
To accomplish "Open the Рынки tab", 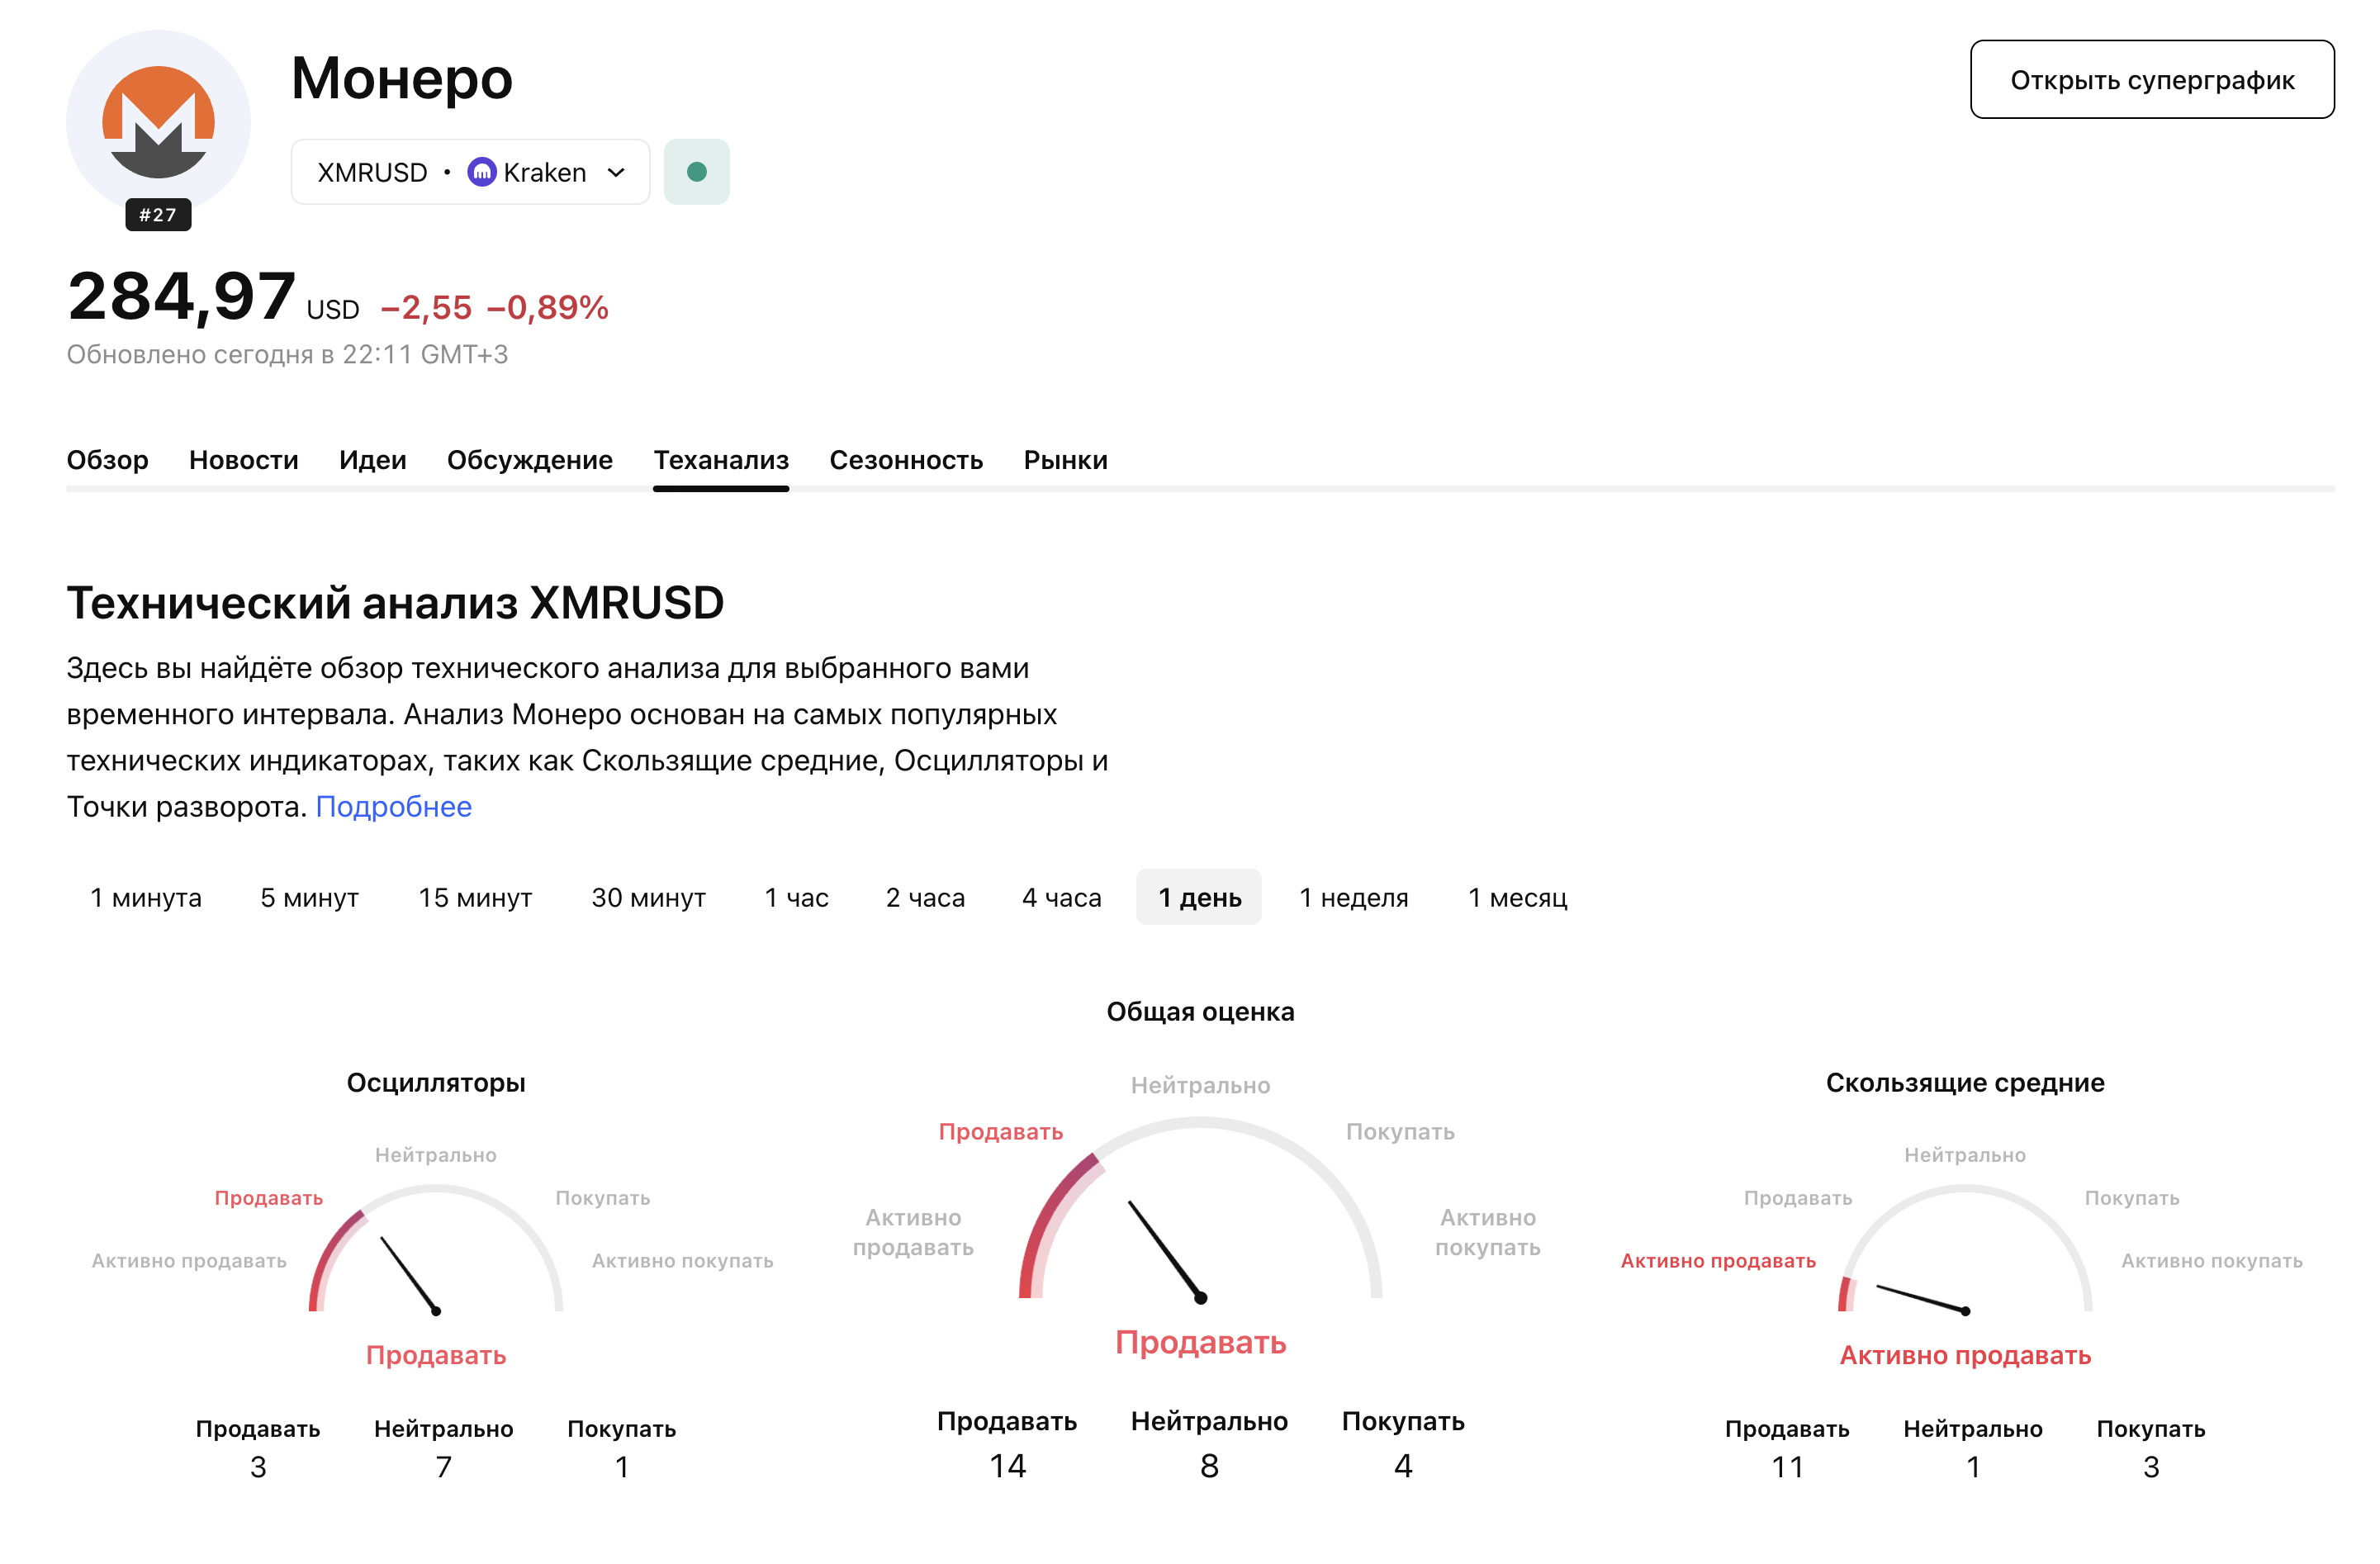I will [1065, 460].
